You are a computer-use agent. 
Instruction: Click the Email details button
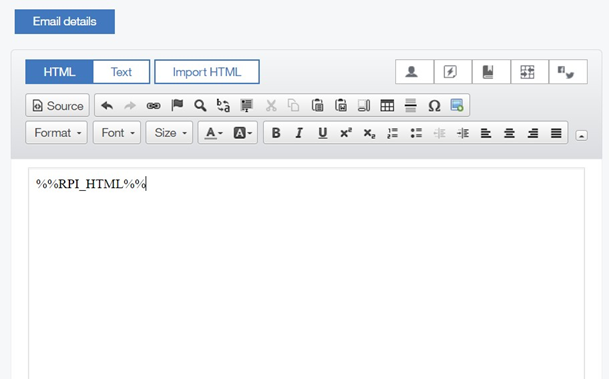(65, 21)
